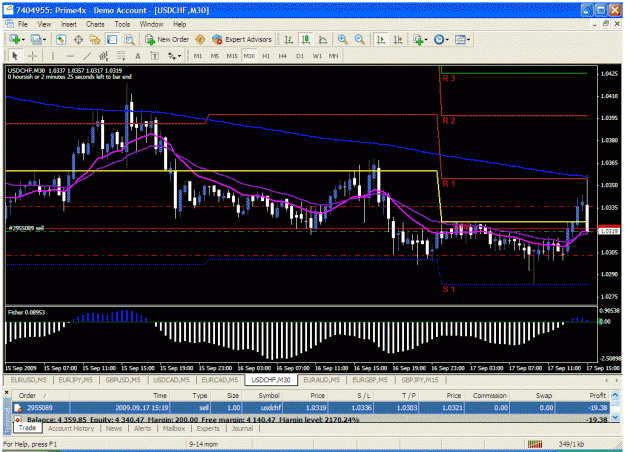Open the News terminal tab
Image resolution: width=625 pixels, height=452 pixels.
[x=114, y=428]
